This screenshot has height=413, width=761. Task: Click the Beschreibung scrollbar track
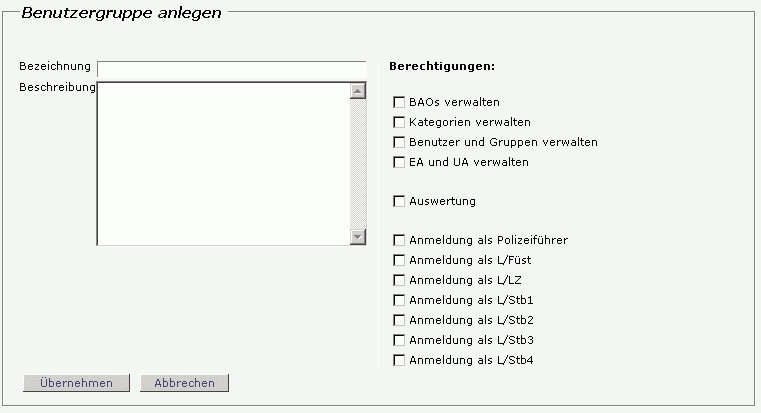pyautogui.click(x=358, y=163)
